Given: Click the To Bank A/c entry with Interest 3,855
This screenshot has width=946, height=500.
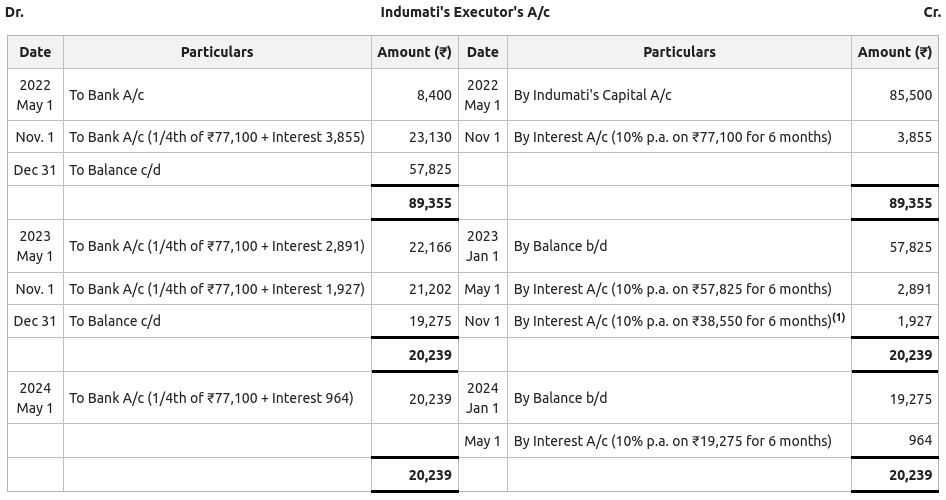Looking at the screenshot, I should [217, 137].
